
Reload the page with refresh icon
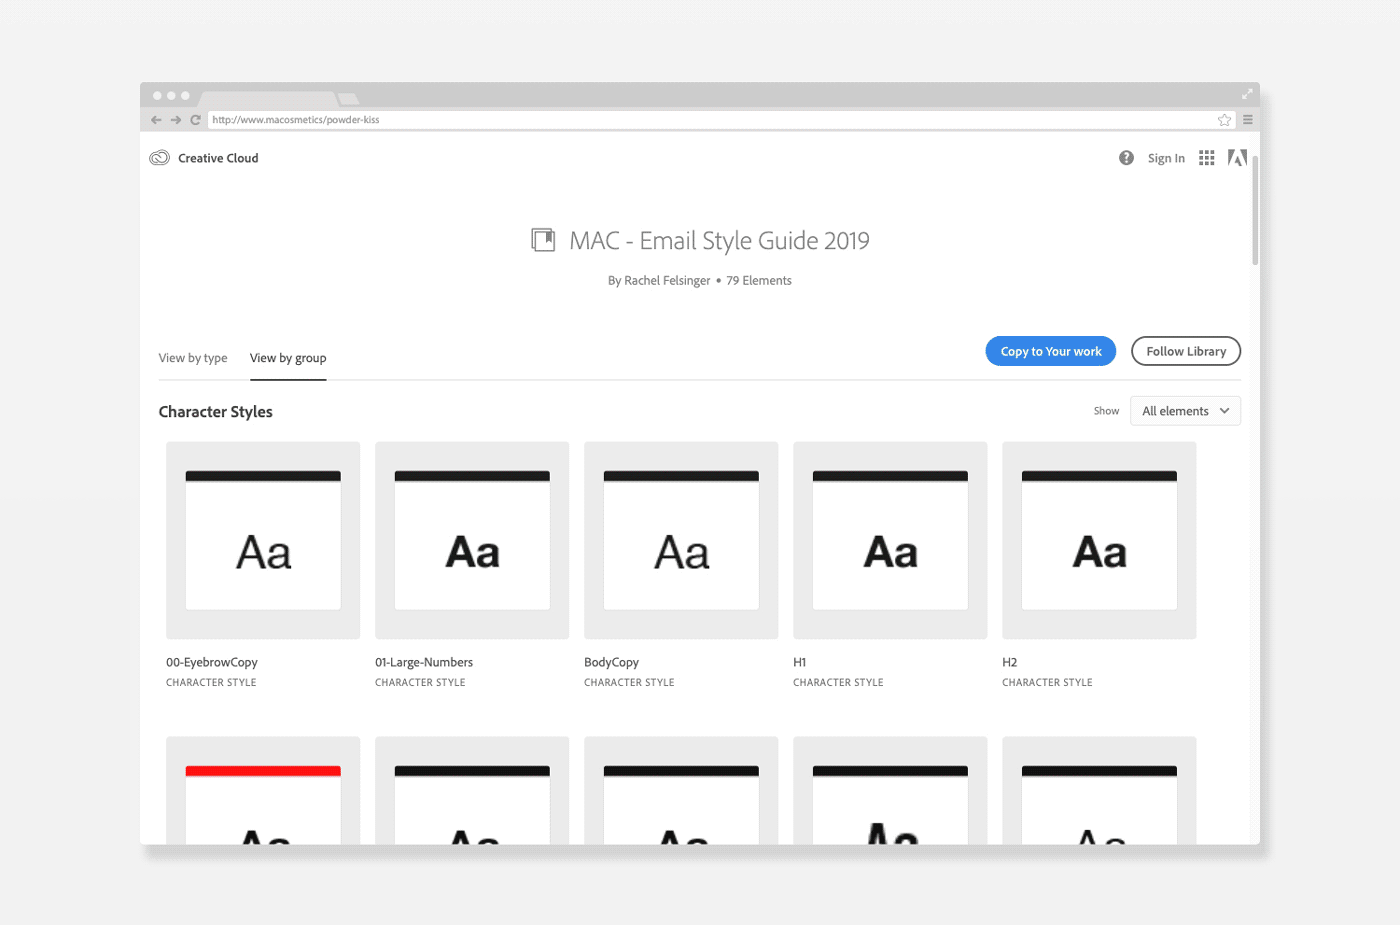point(196,120)
